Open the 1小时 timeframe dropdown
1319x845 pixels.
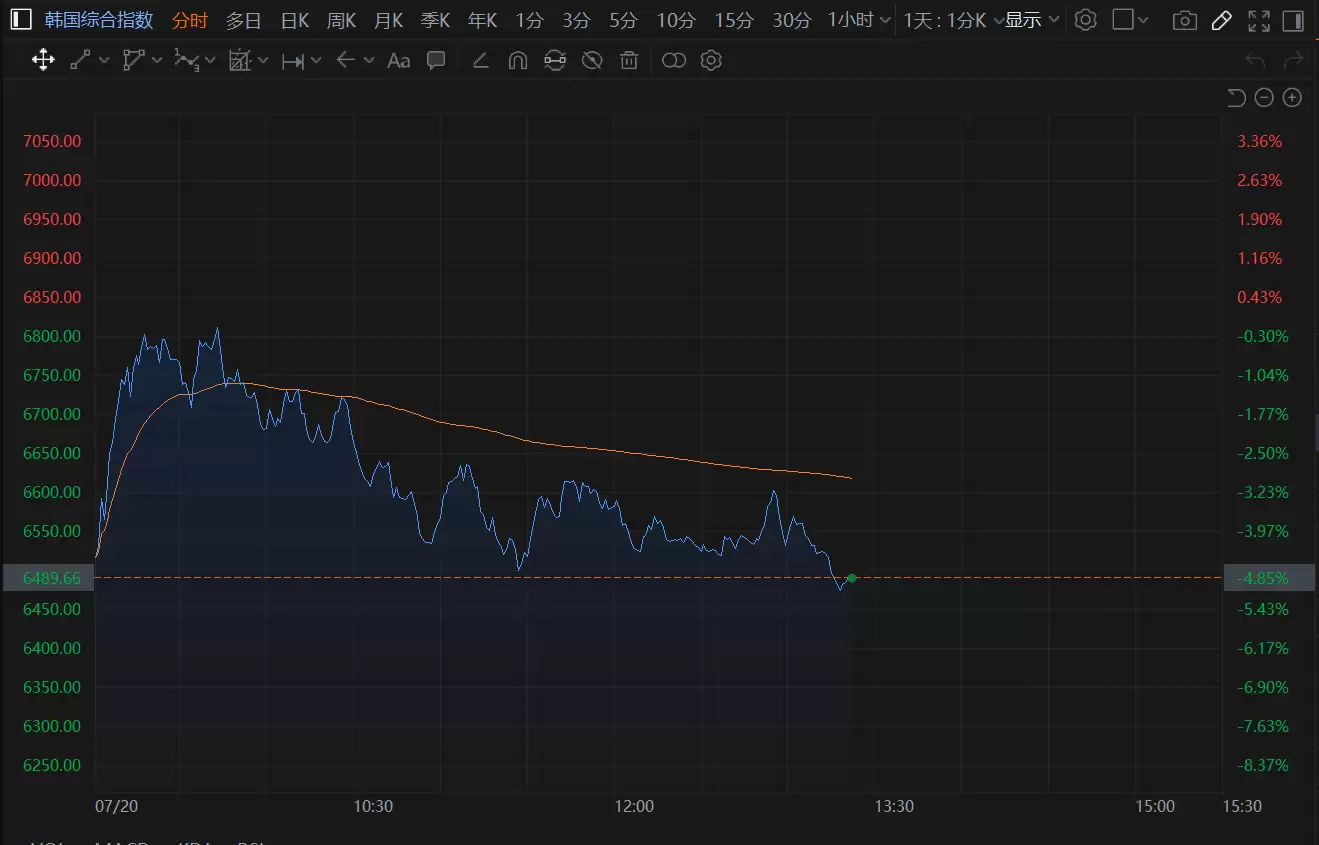pyautogui.click(x=859, y=20)
